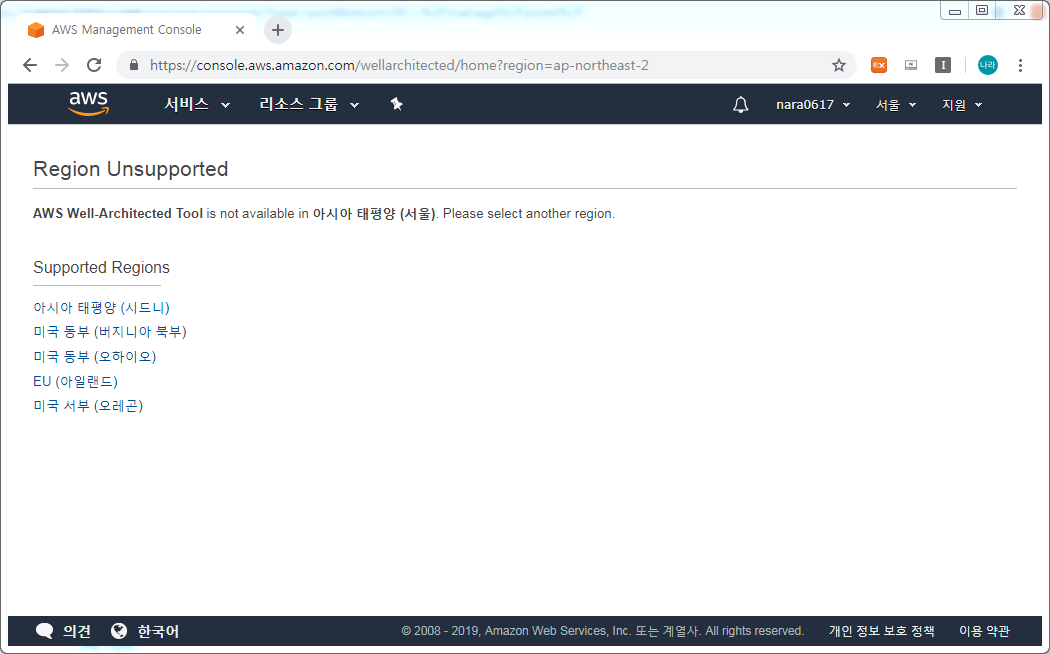Viewport: 1050px width, 654px height.
Task: Click the AWS cube favicon on the tab
Action: coord(35,30)
